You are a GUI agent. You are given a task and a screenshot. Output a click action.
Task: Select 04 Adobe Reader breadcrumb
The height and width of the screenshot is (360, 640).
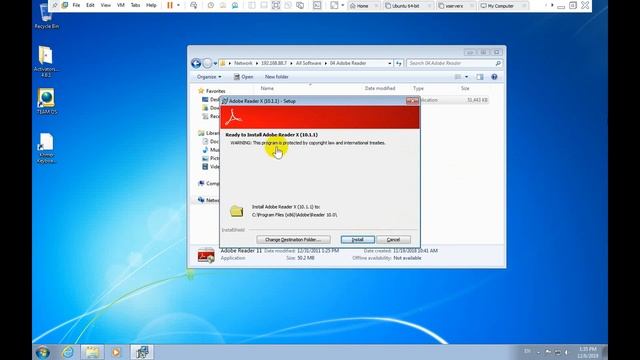(348, 63)
